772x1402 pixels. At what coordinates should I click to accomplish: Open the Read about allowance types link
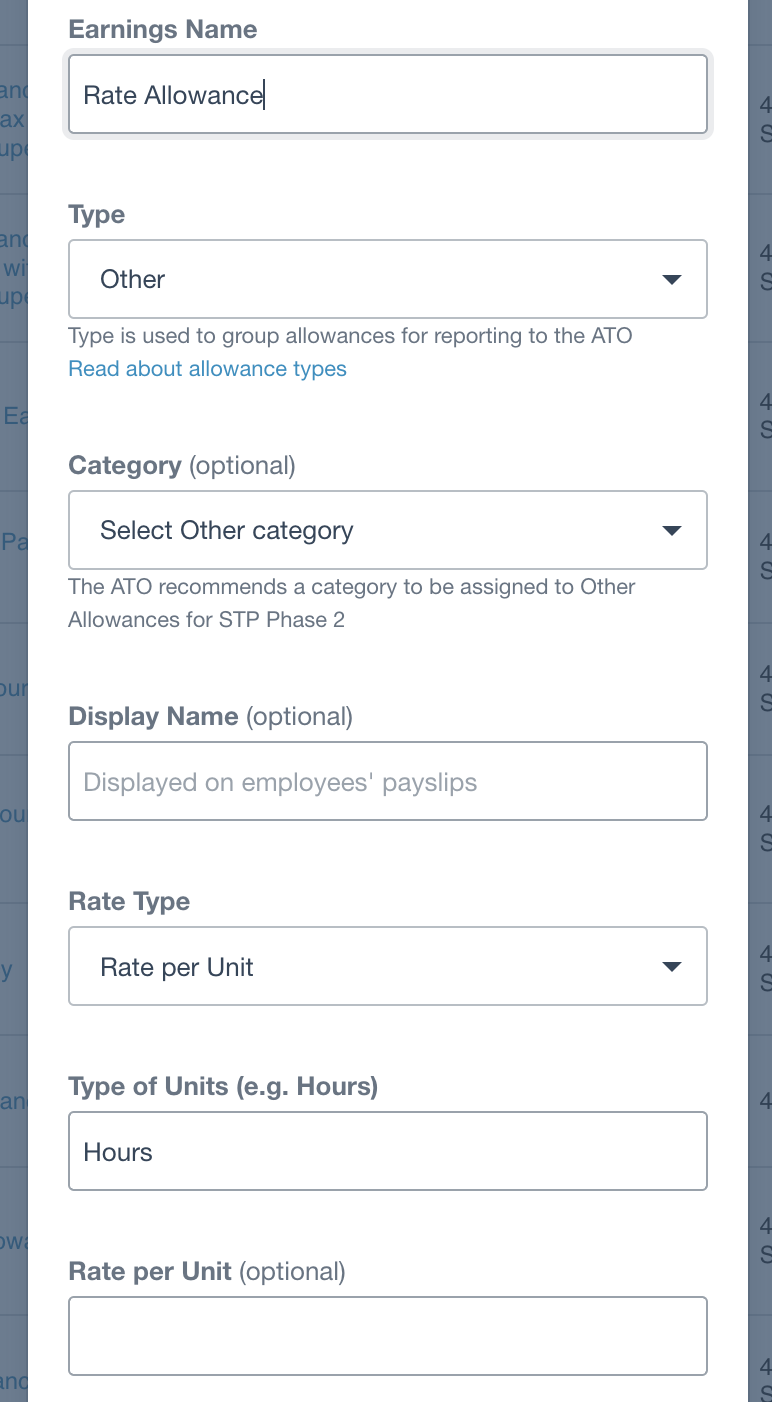click(207, 369)
